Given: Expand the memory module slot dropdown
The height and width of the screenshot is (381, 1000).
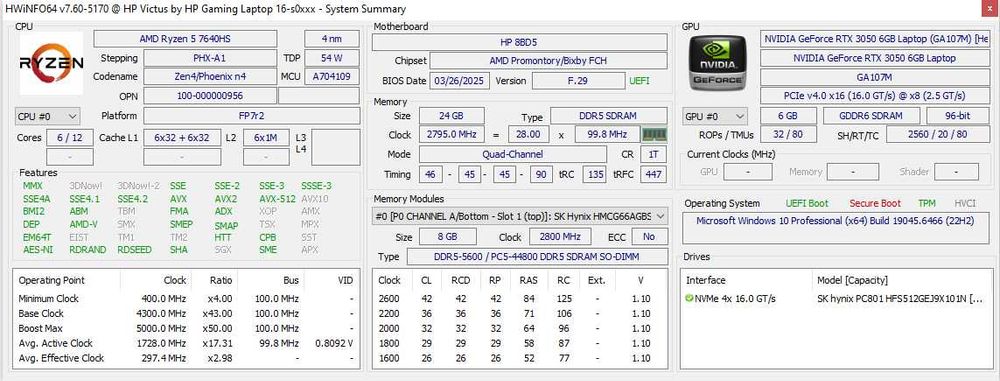Looking at the screenshot, I should 520,216.
